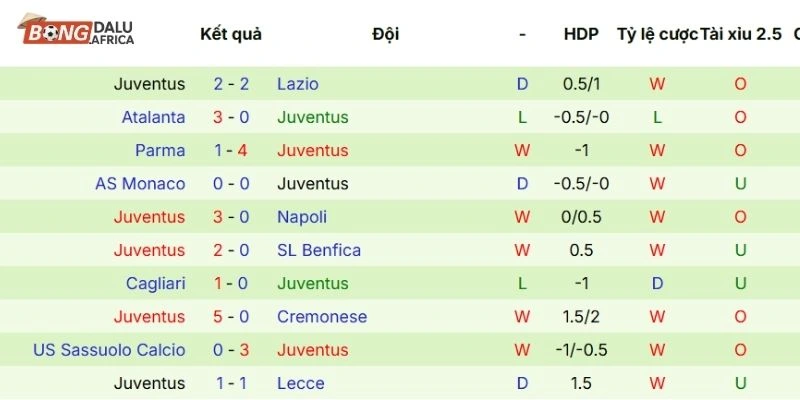Open the SL Benfica team link
The image size is (800, 400).
pyautogui.click(x=319, y=250)
